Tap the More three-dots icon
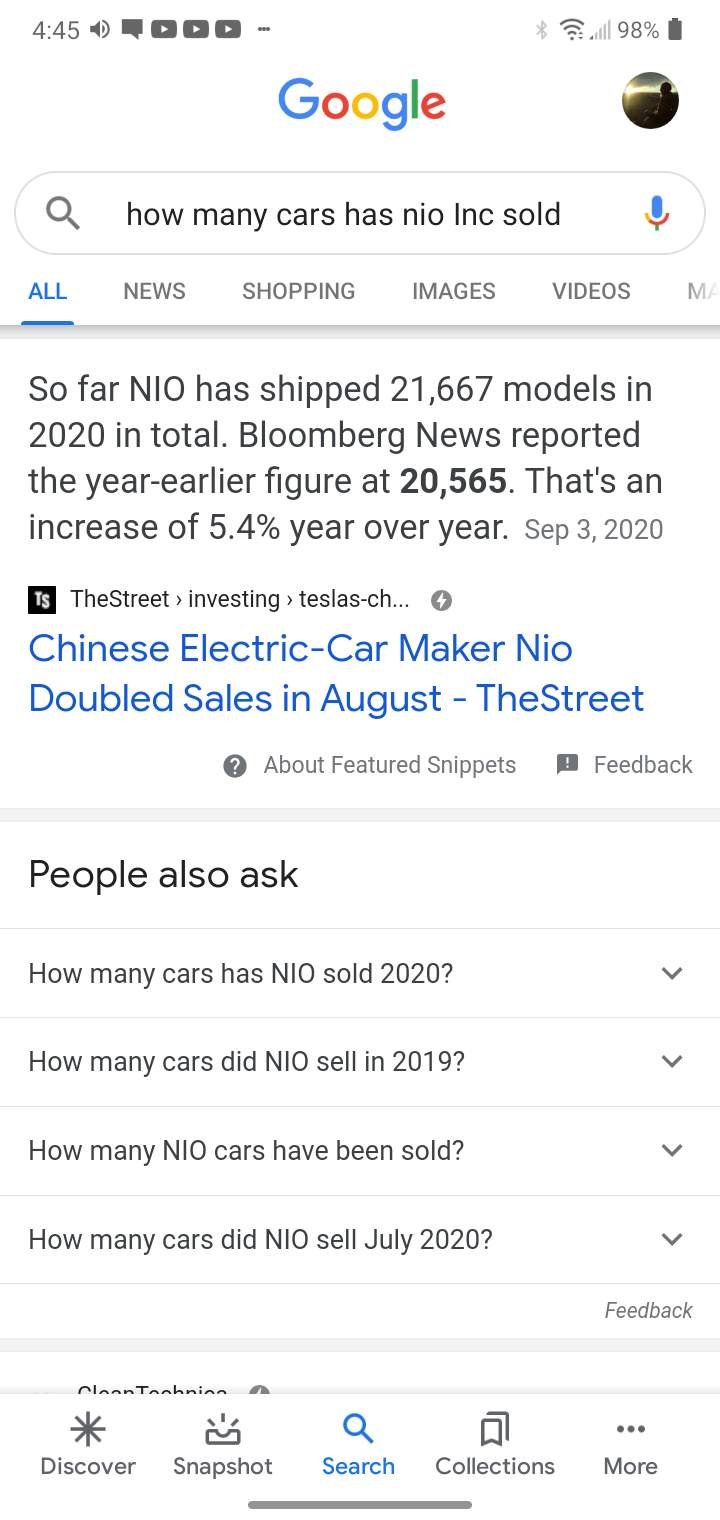Viewport: 720px width, 1520px height. [631, 1430]
